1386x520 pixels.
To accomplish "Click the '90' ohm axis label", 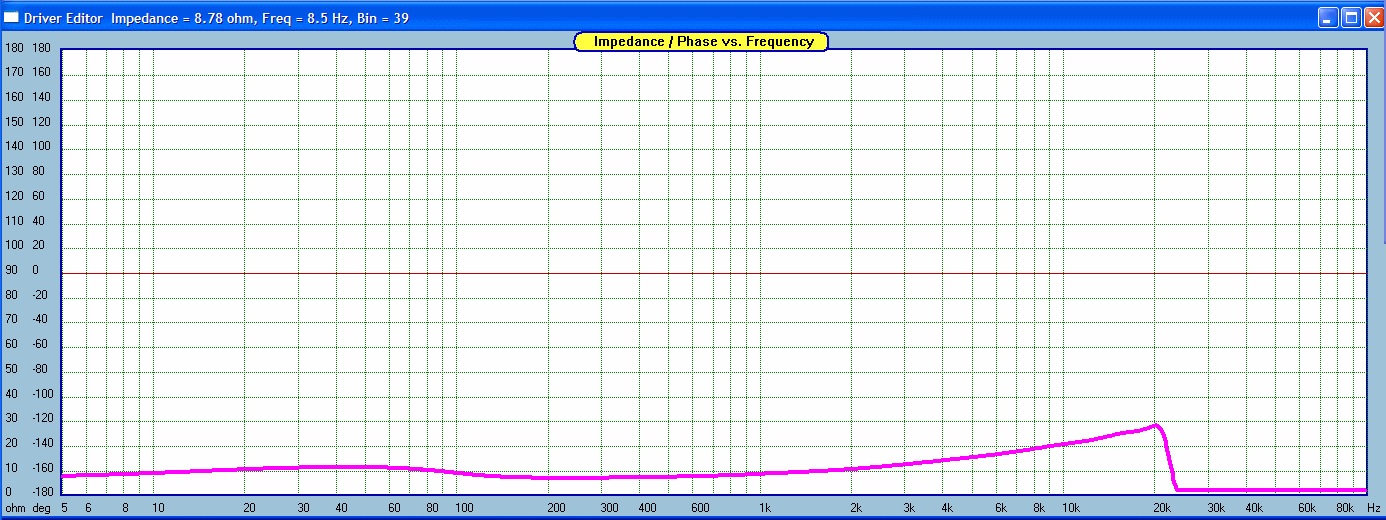I will [12, 270].
